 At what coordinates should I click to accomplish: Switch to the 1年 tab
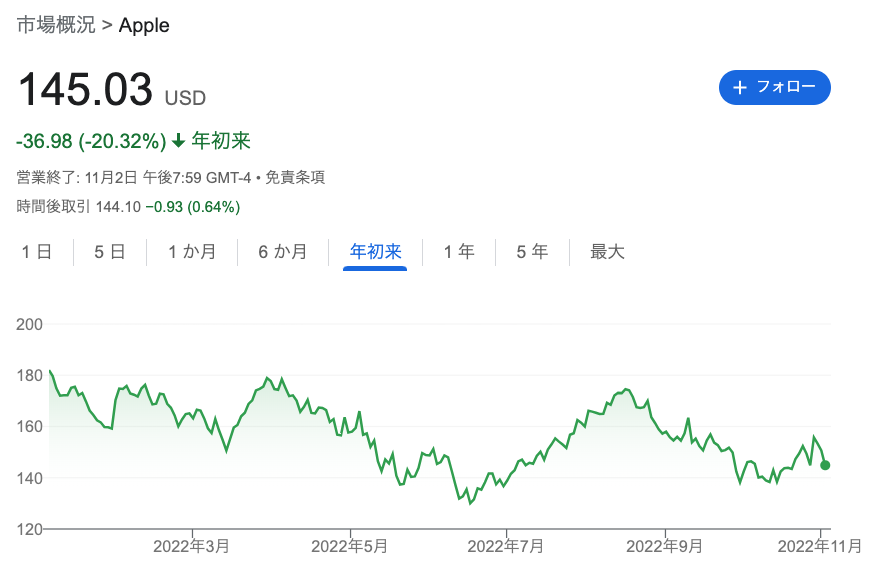(459, 252)
